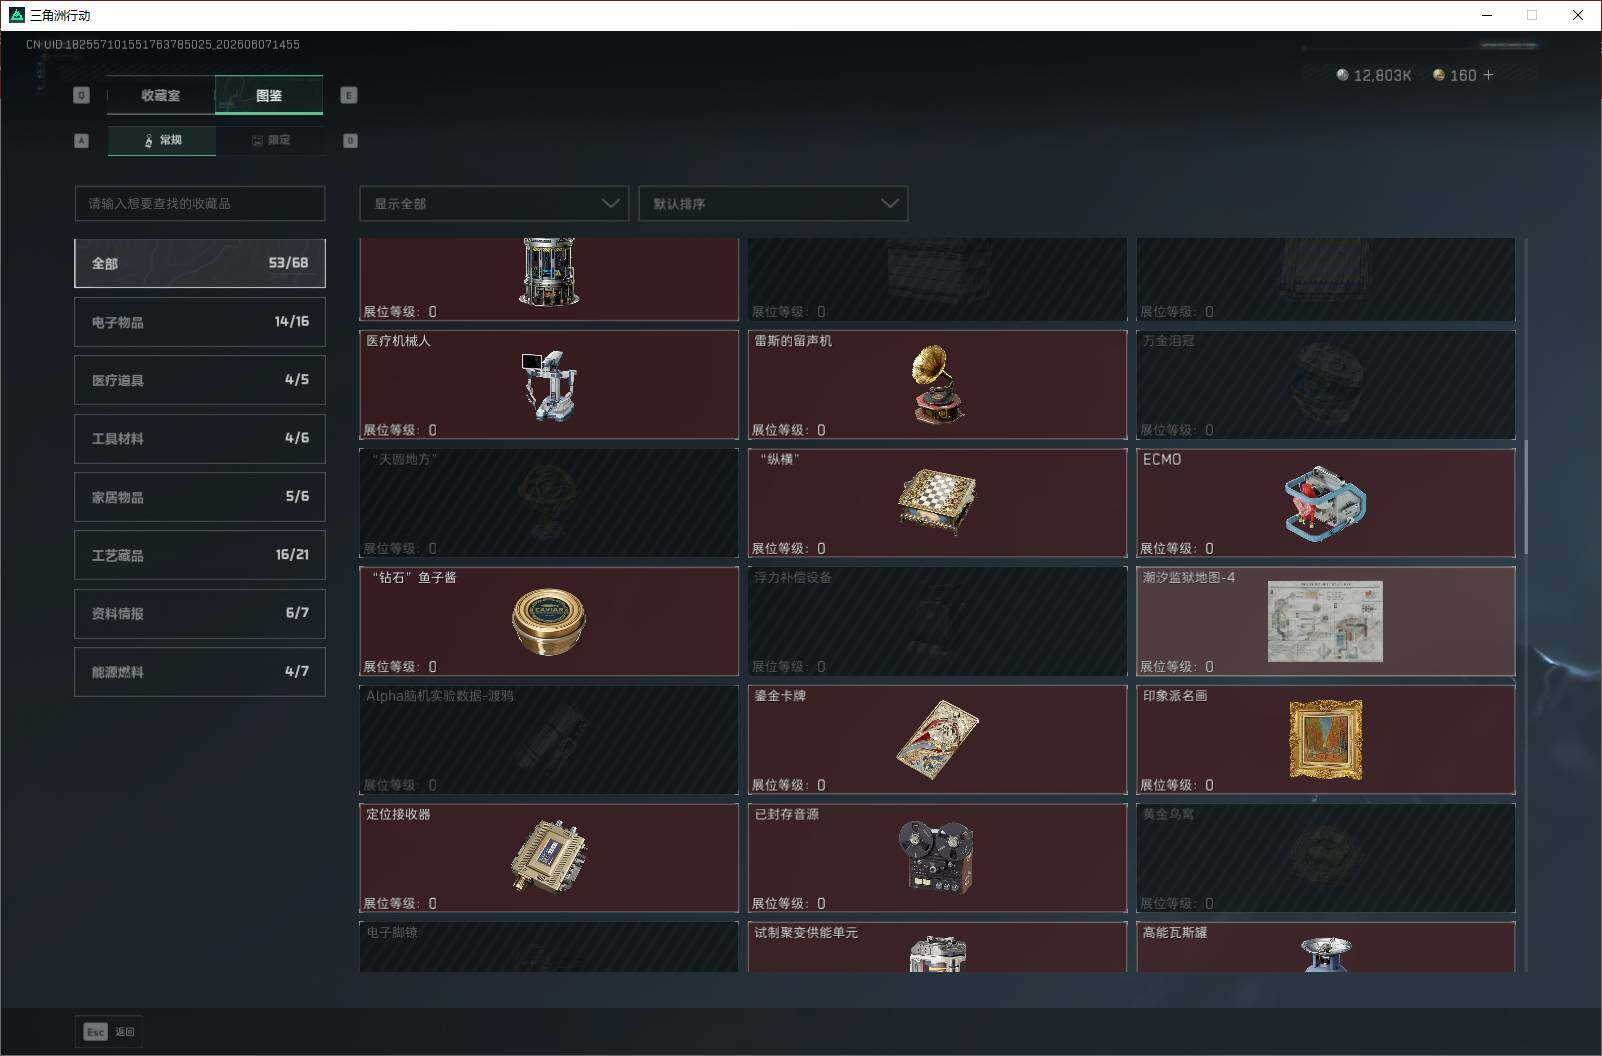The image size is (1602, 1056).
Task: Click the gold currency coin icon
Action: click(x=1438, y=75)
